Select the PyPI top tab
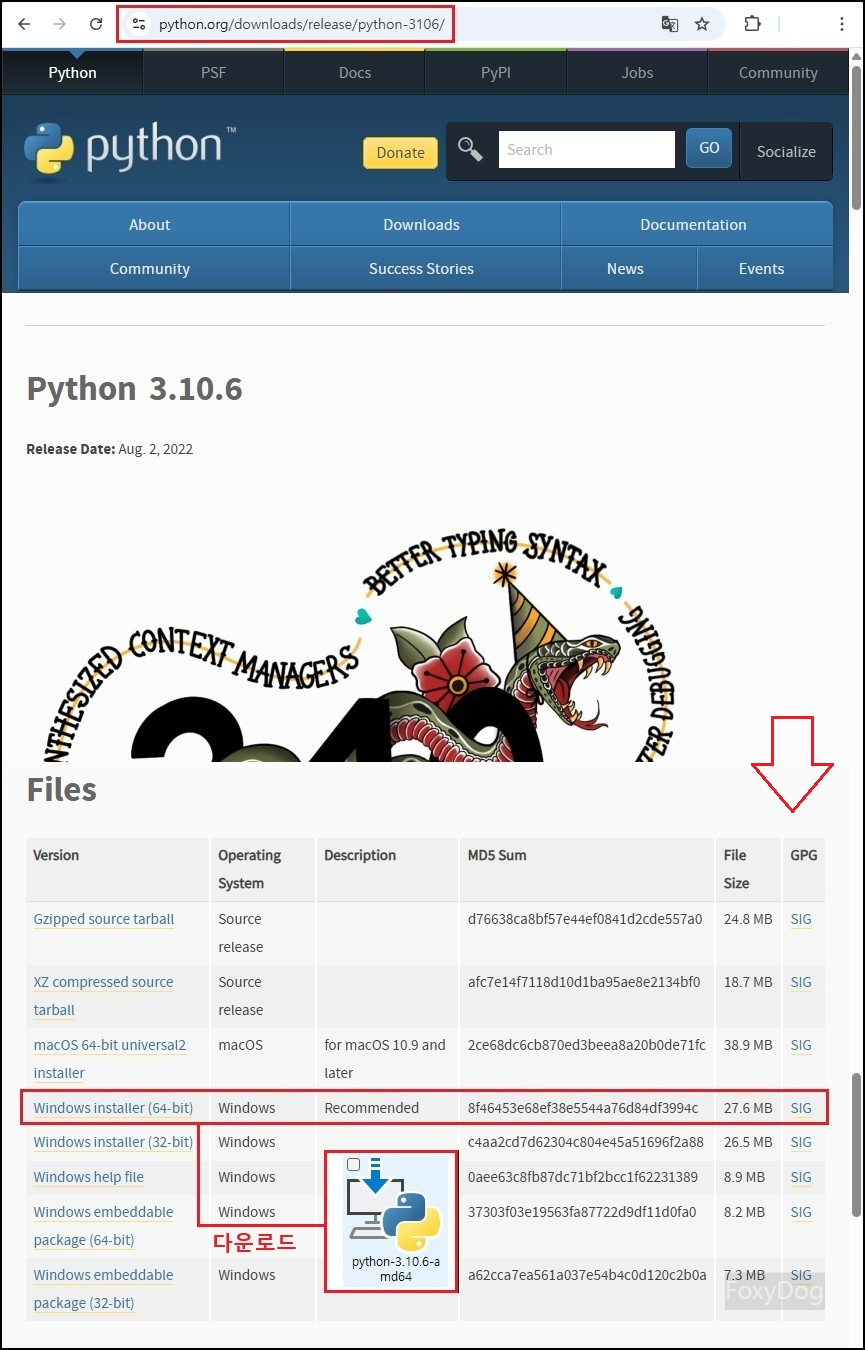The width and height of the screenshot is (865, 1350). pyautogui.click(x=496, y=73)
